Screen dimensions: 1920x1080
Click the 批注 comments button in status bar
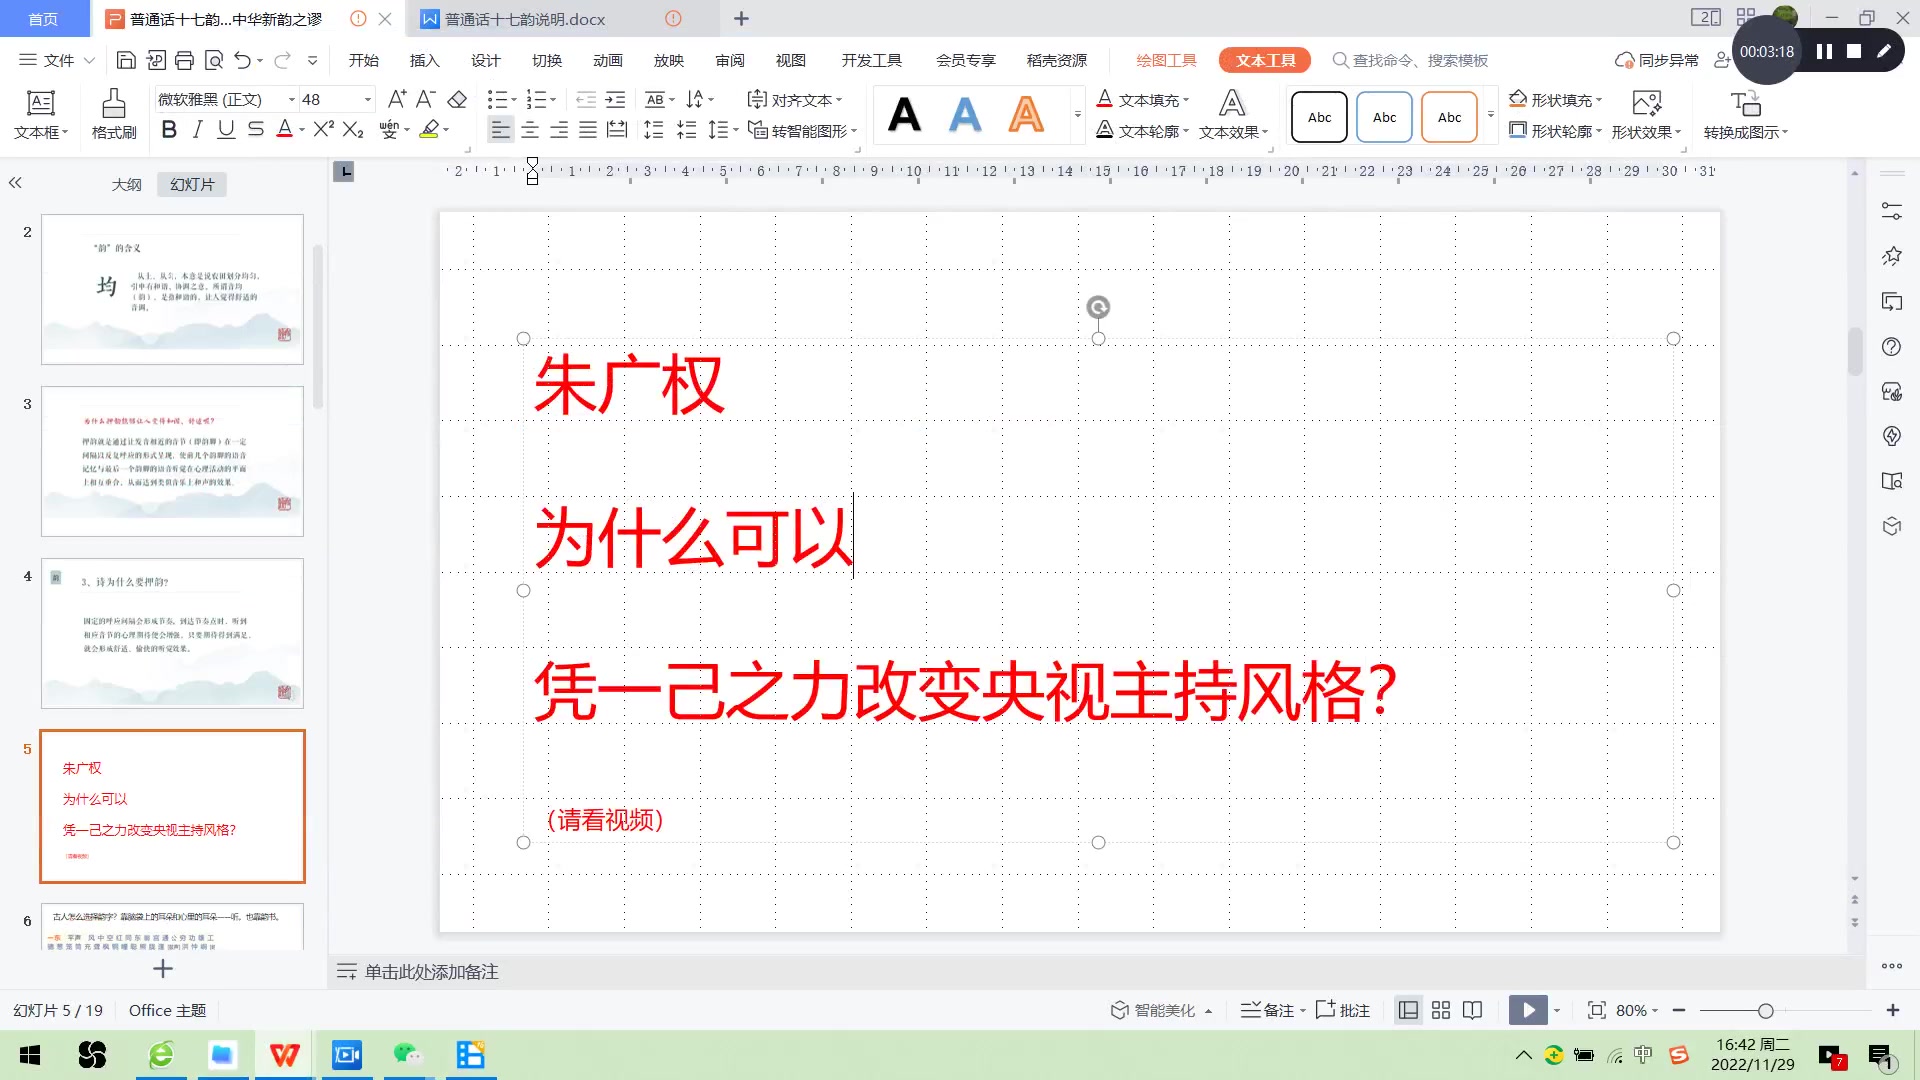1343,1010
